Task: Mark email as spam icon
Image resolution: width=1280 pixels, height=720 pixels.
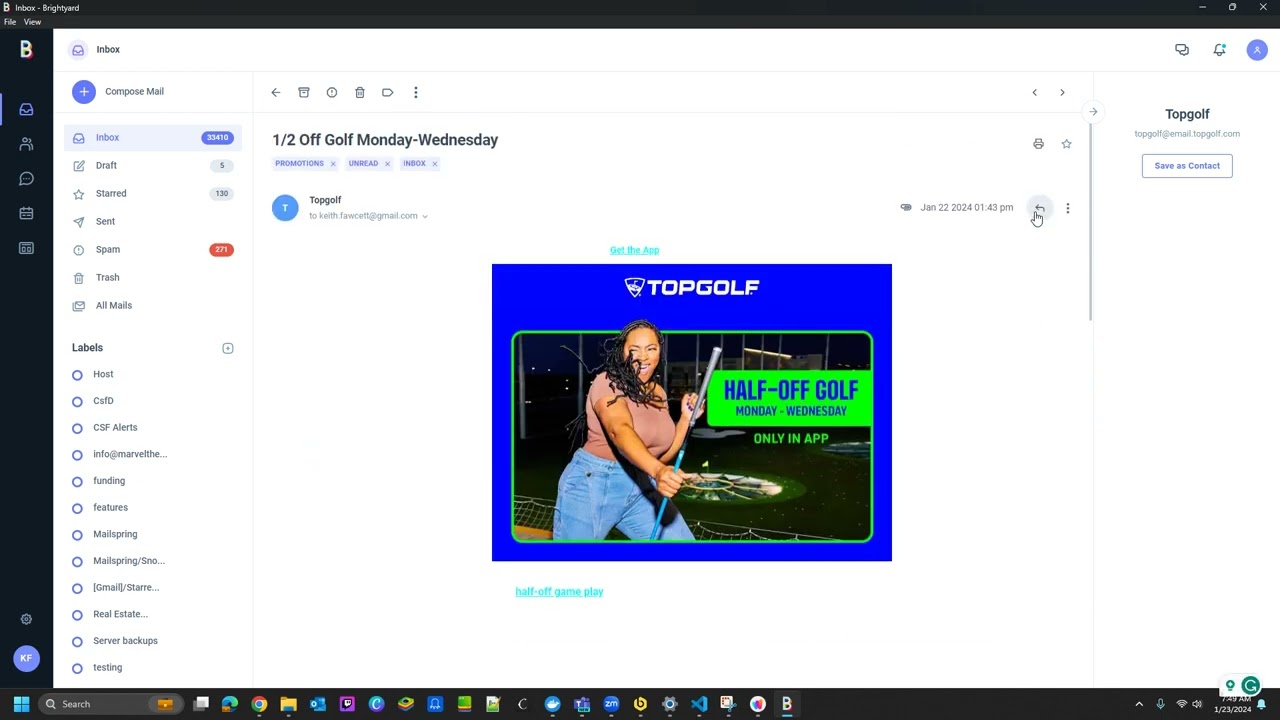Action: point(332,92)
